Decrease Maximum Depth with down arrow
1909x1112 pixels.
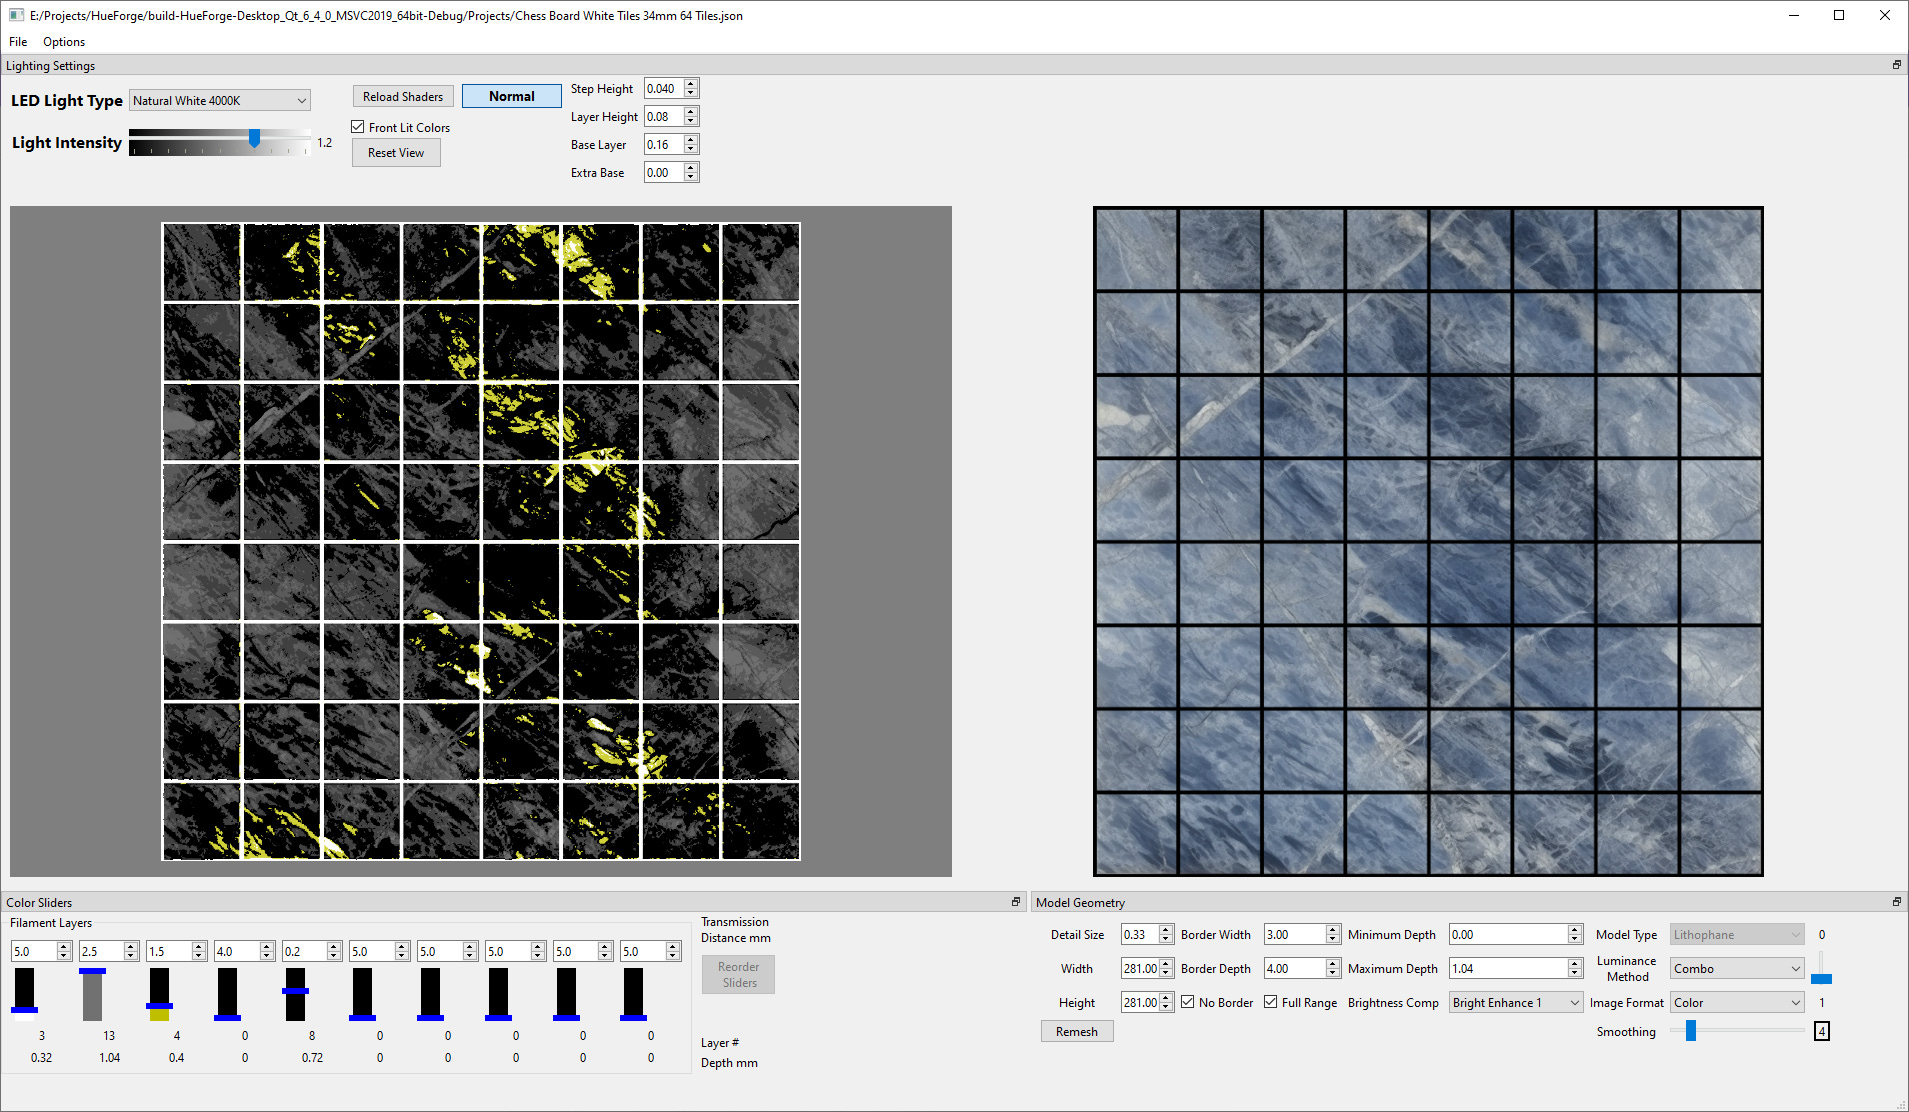(1575, 973)
